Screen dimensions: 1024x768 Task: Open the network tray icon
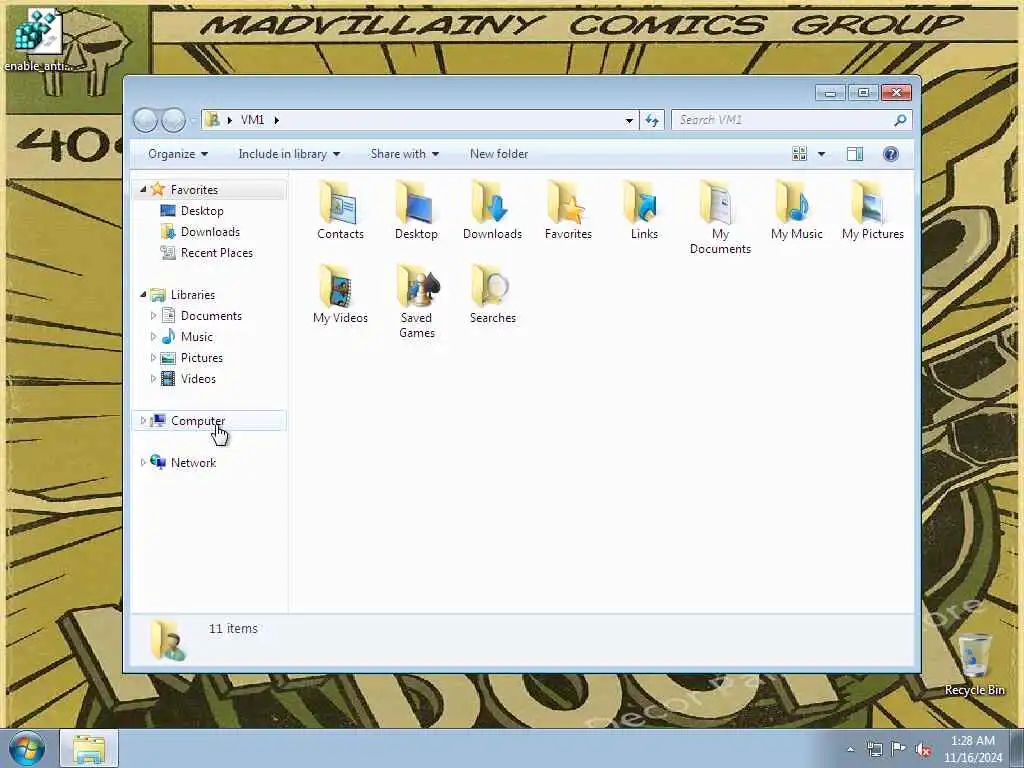874,749
